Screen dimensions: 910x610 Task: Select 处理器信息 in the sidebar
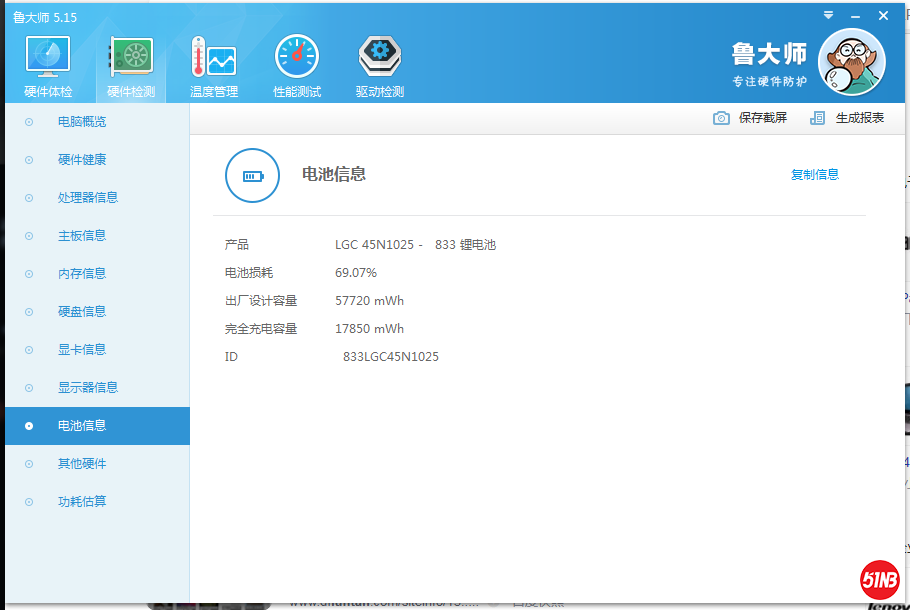(88, 198)
